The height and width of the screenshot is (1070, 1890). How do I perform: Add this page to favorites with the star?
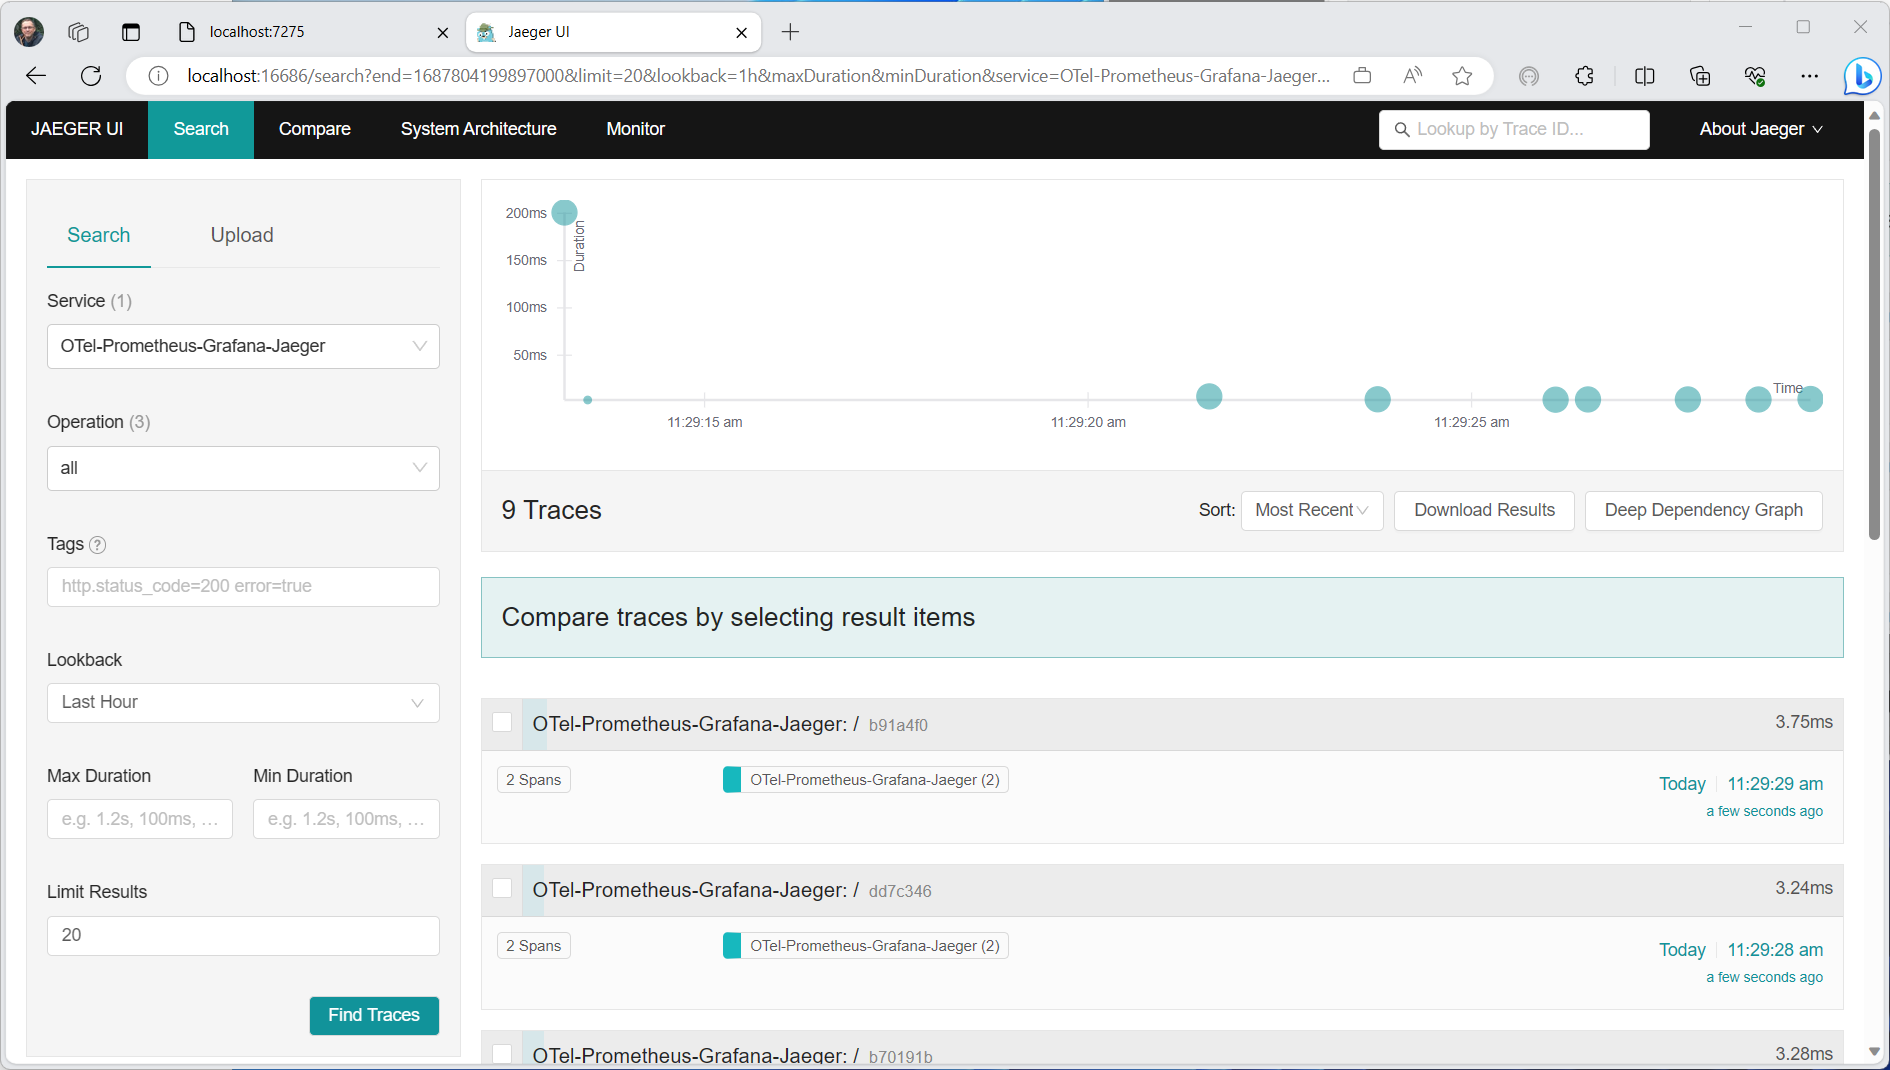[x=1462, y=76]
